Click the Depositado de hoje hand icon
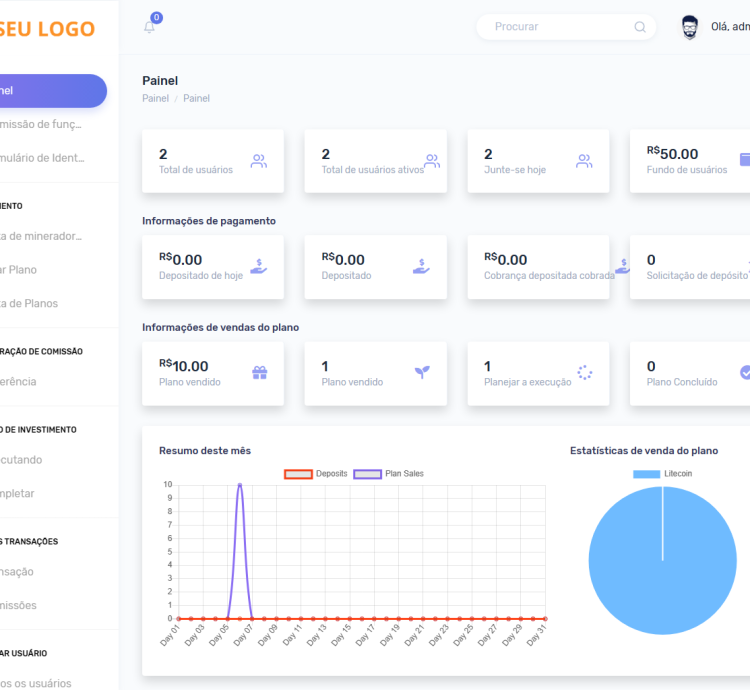 [x=259, y=267]
